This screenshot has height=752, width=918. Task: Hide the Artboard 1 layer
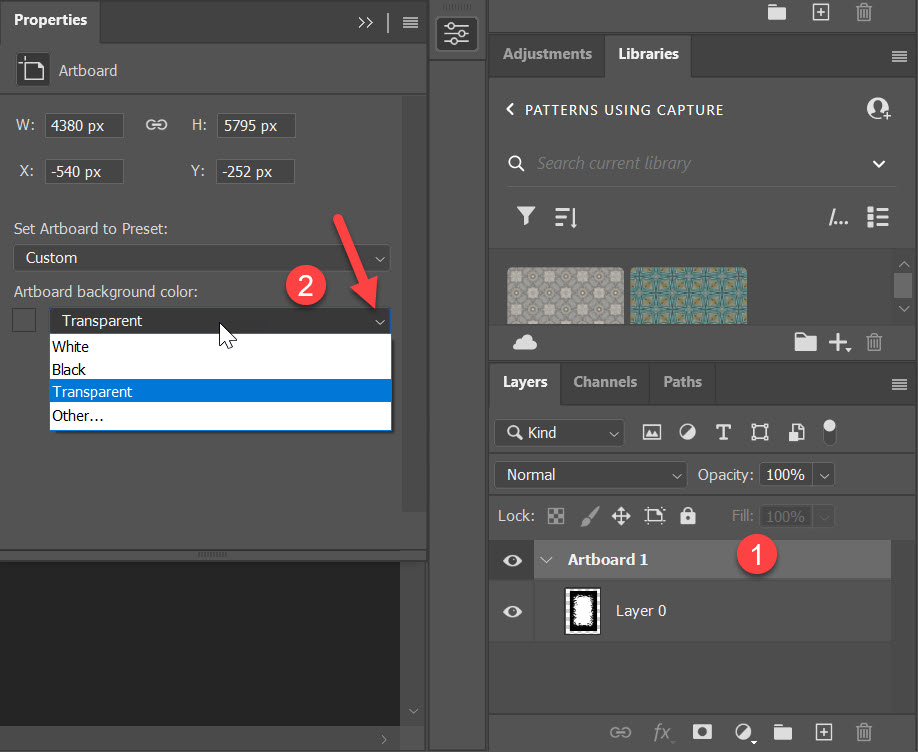[511, 560]
